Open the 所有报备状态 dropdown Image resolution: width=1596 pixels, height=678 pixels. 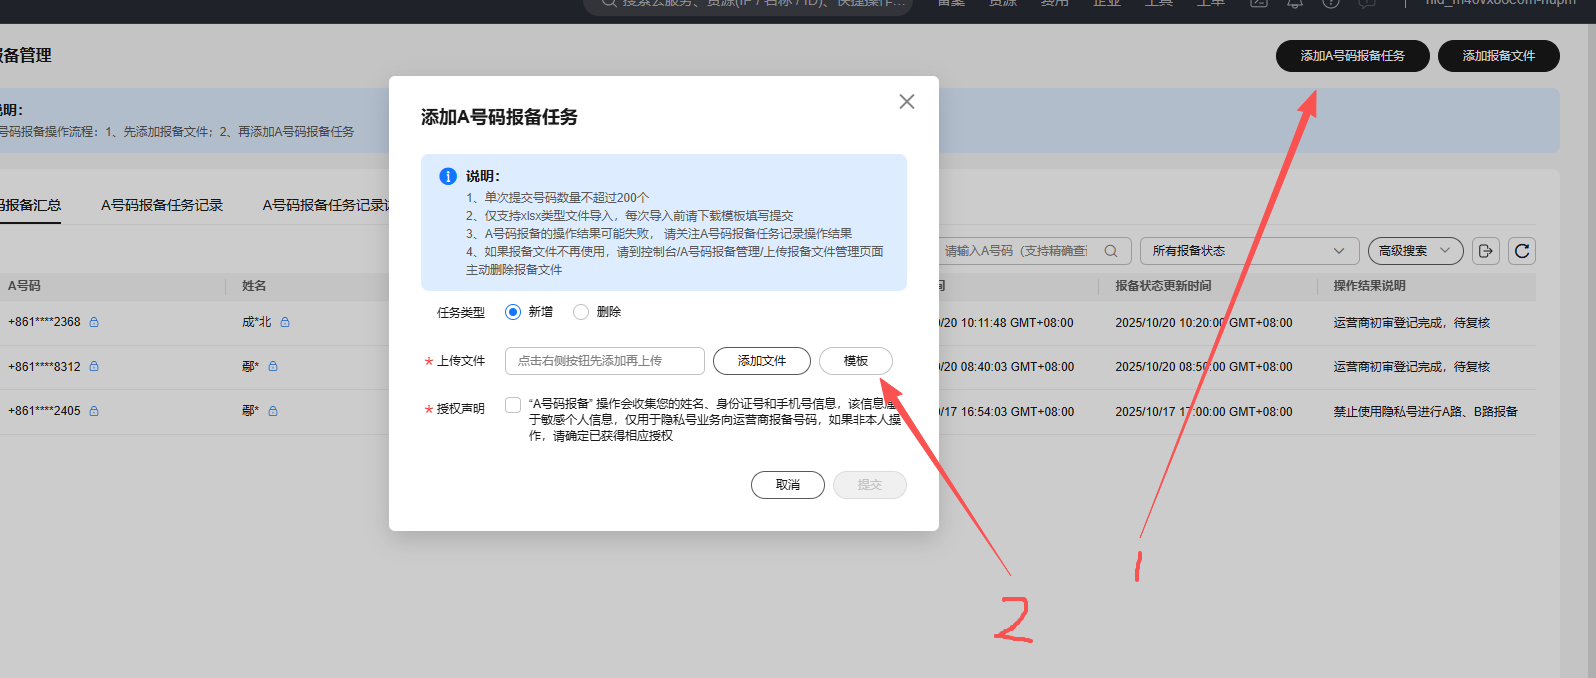click(x=1249, y=251)
